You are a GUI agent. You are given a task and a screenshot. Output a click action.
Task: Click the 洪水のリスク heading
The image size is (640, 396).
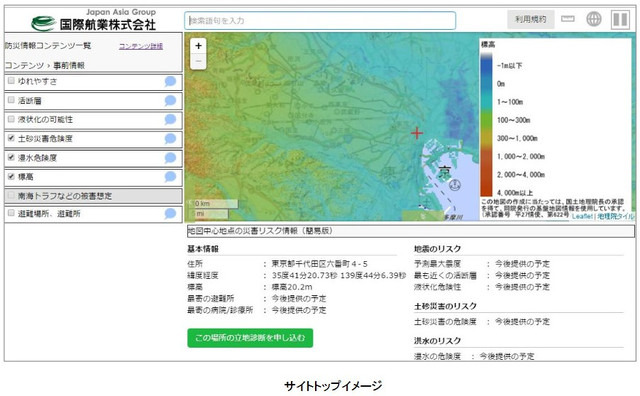point(438,341)
